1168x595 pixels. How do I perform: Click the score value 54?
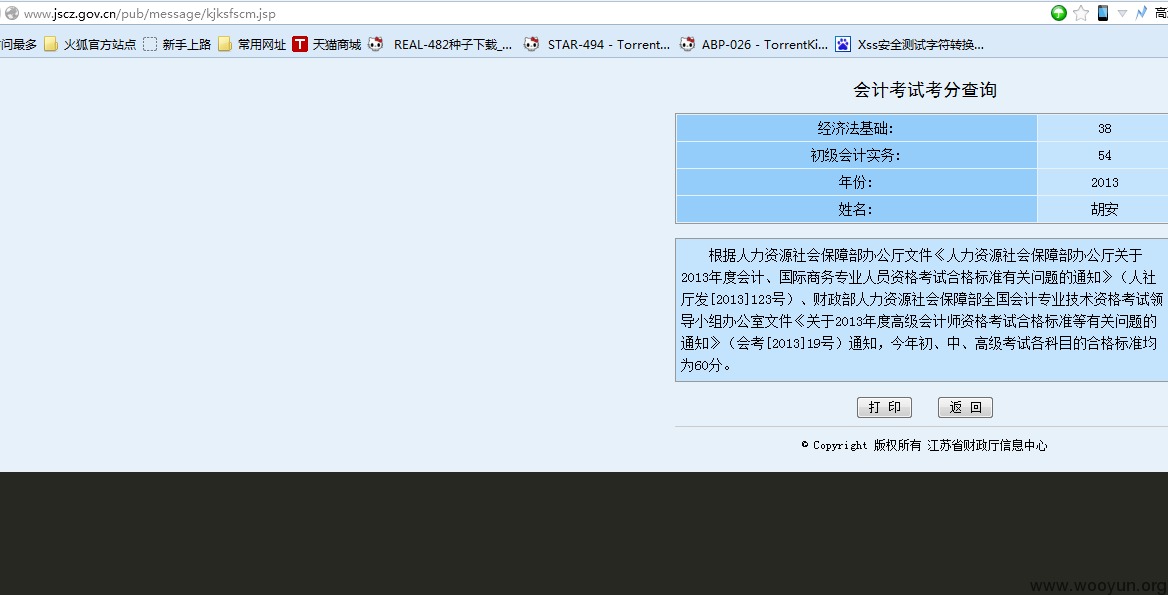pos(1104,156)
